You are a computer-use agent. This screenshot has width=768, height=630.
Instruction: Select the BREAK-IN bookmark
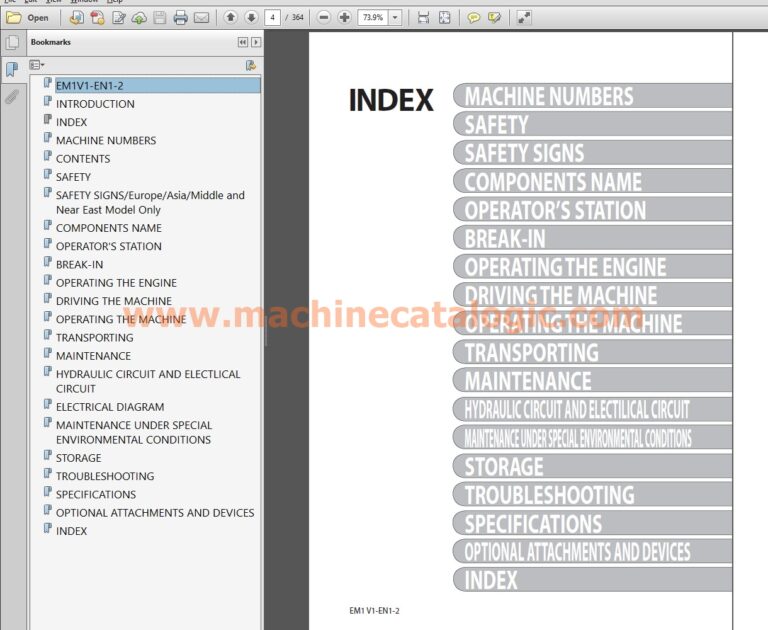coord(79,265)
